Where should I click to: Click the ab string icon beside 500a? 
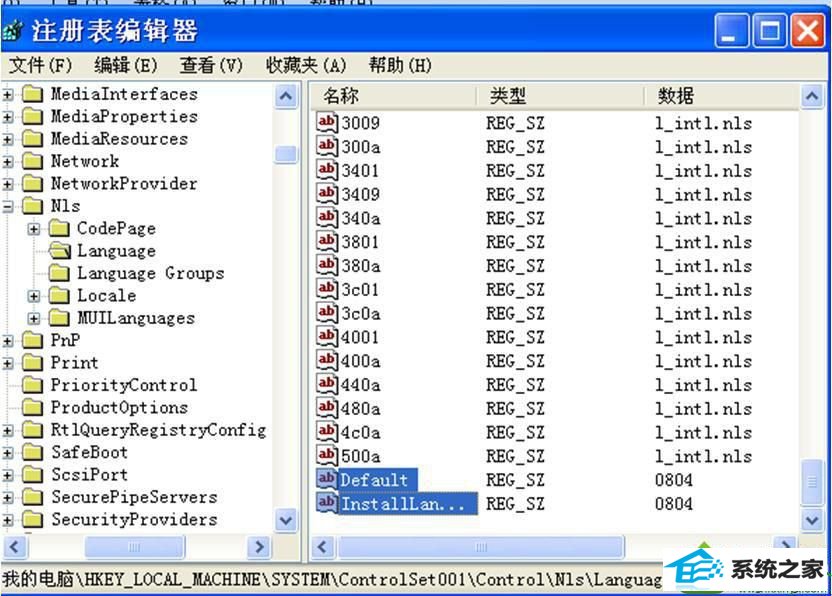coord(327,455)
